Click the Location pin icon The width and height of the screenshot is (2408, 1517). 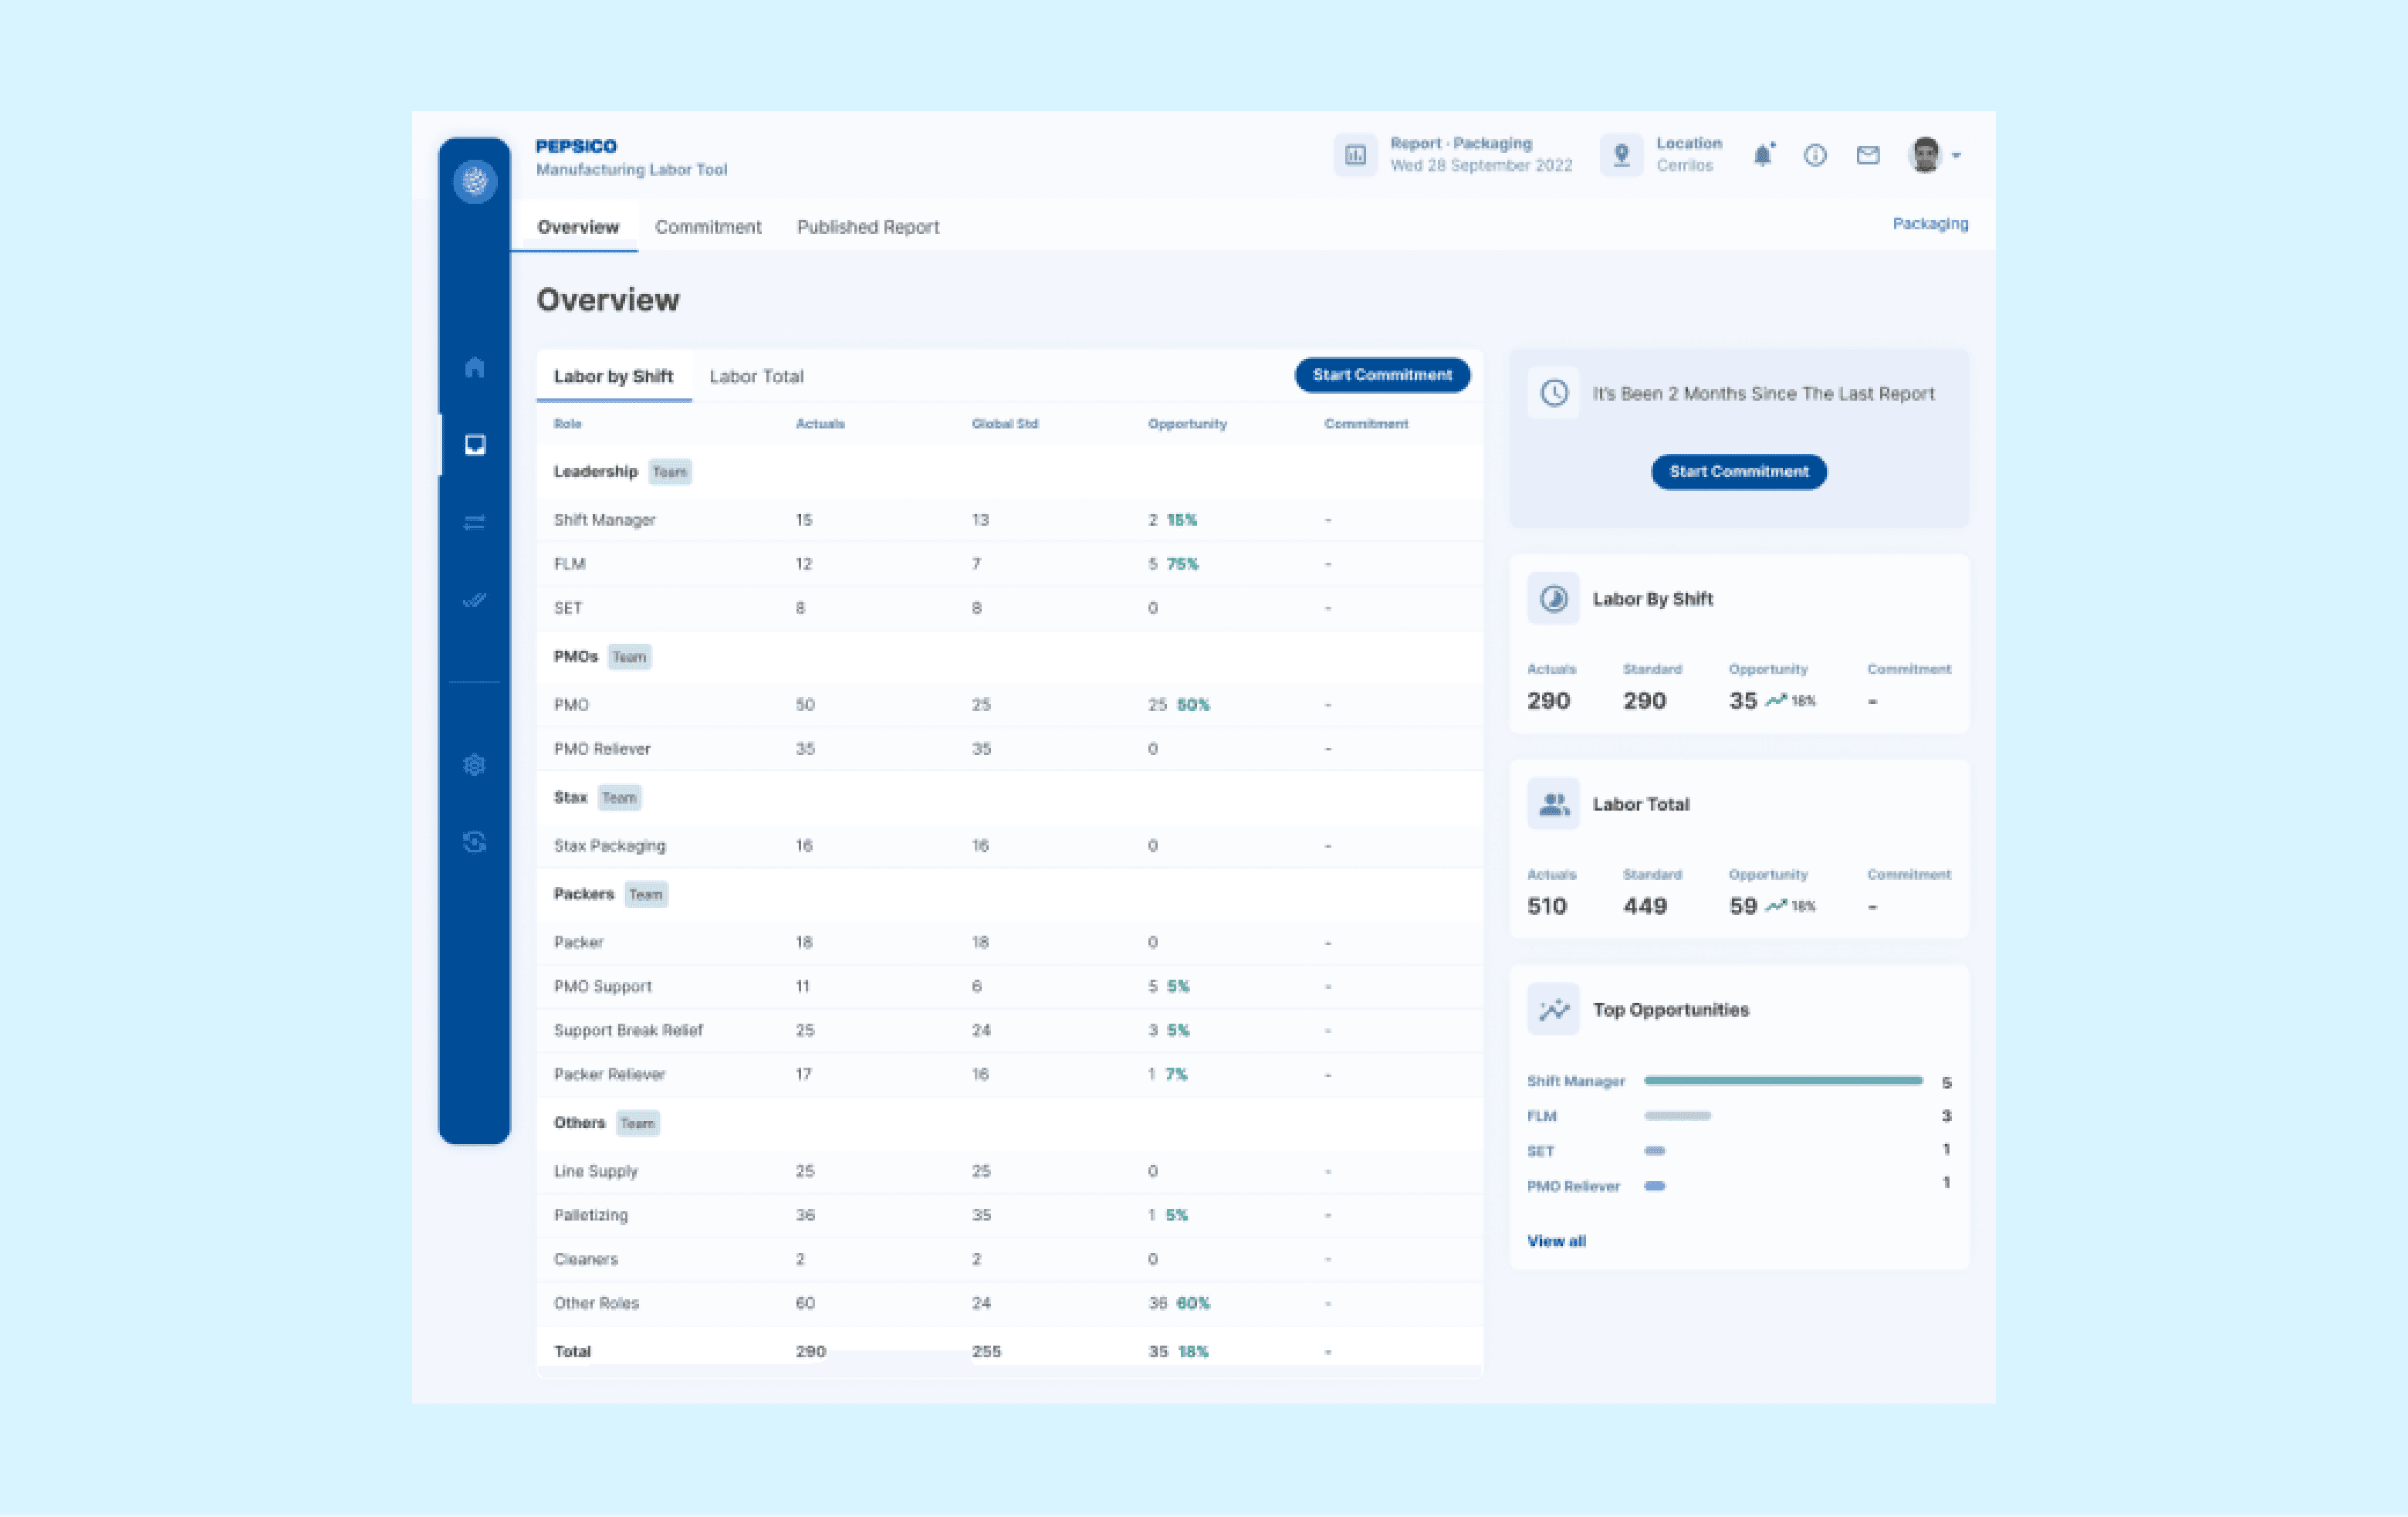(x=1621, y=155)
